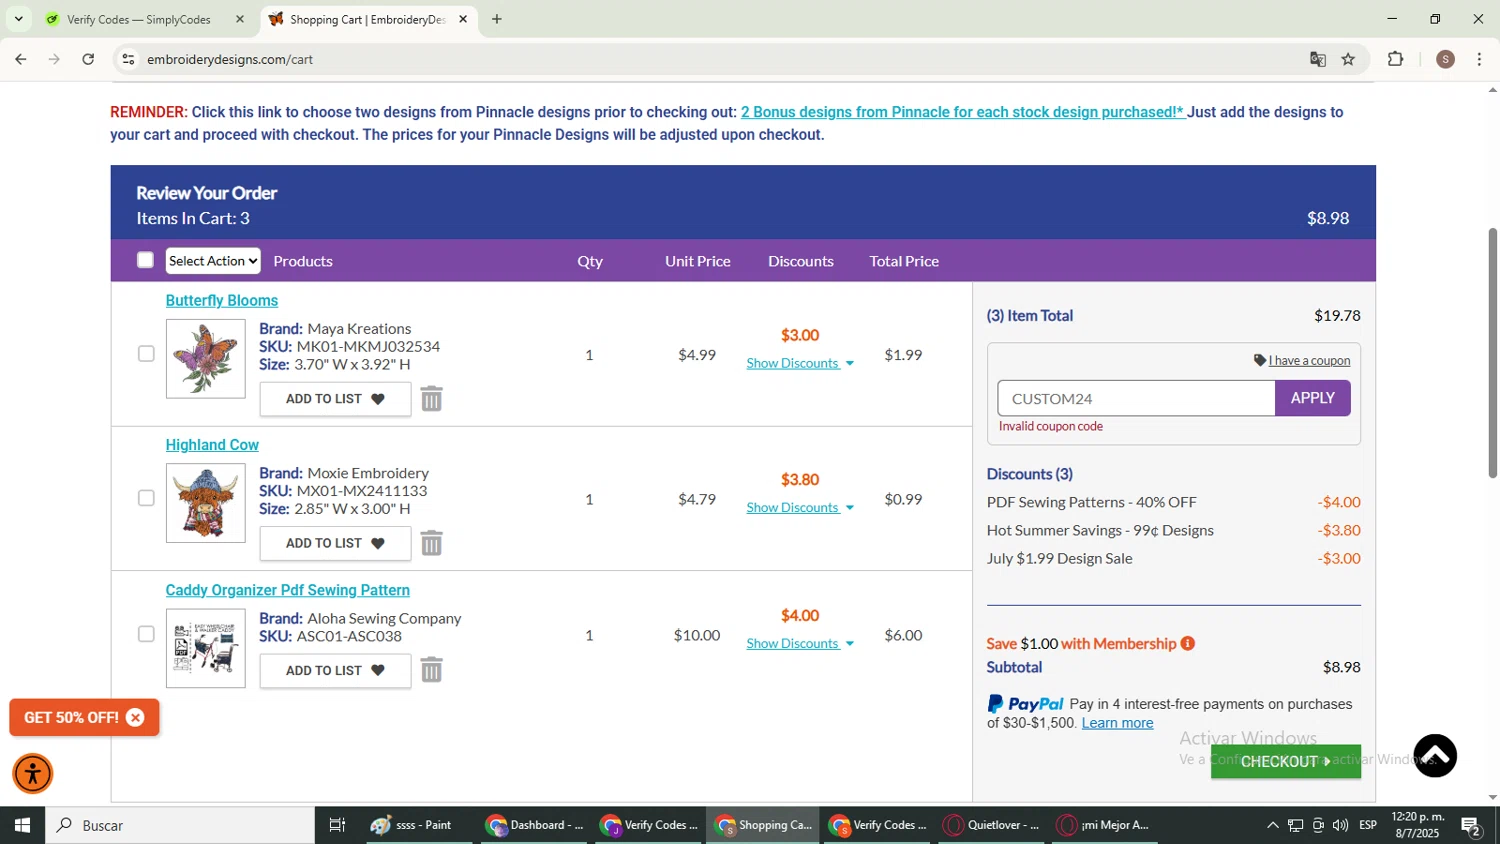Screen dimensions: 1500x844
Task: Open the Windows notification center icon
Action: click(x=1471, y=825)
